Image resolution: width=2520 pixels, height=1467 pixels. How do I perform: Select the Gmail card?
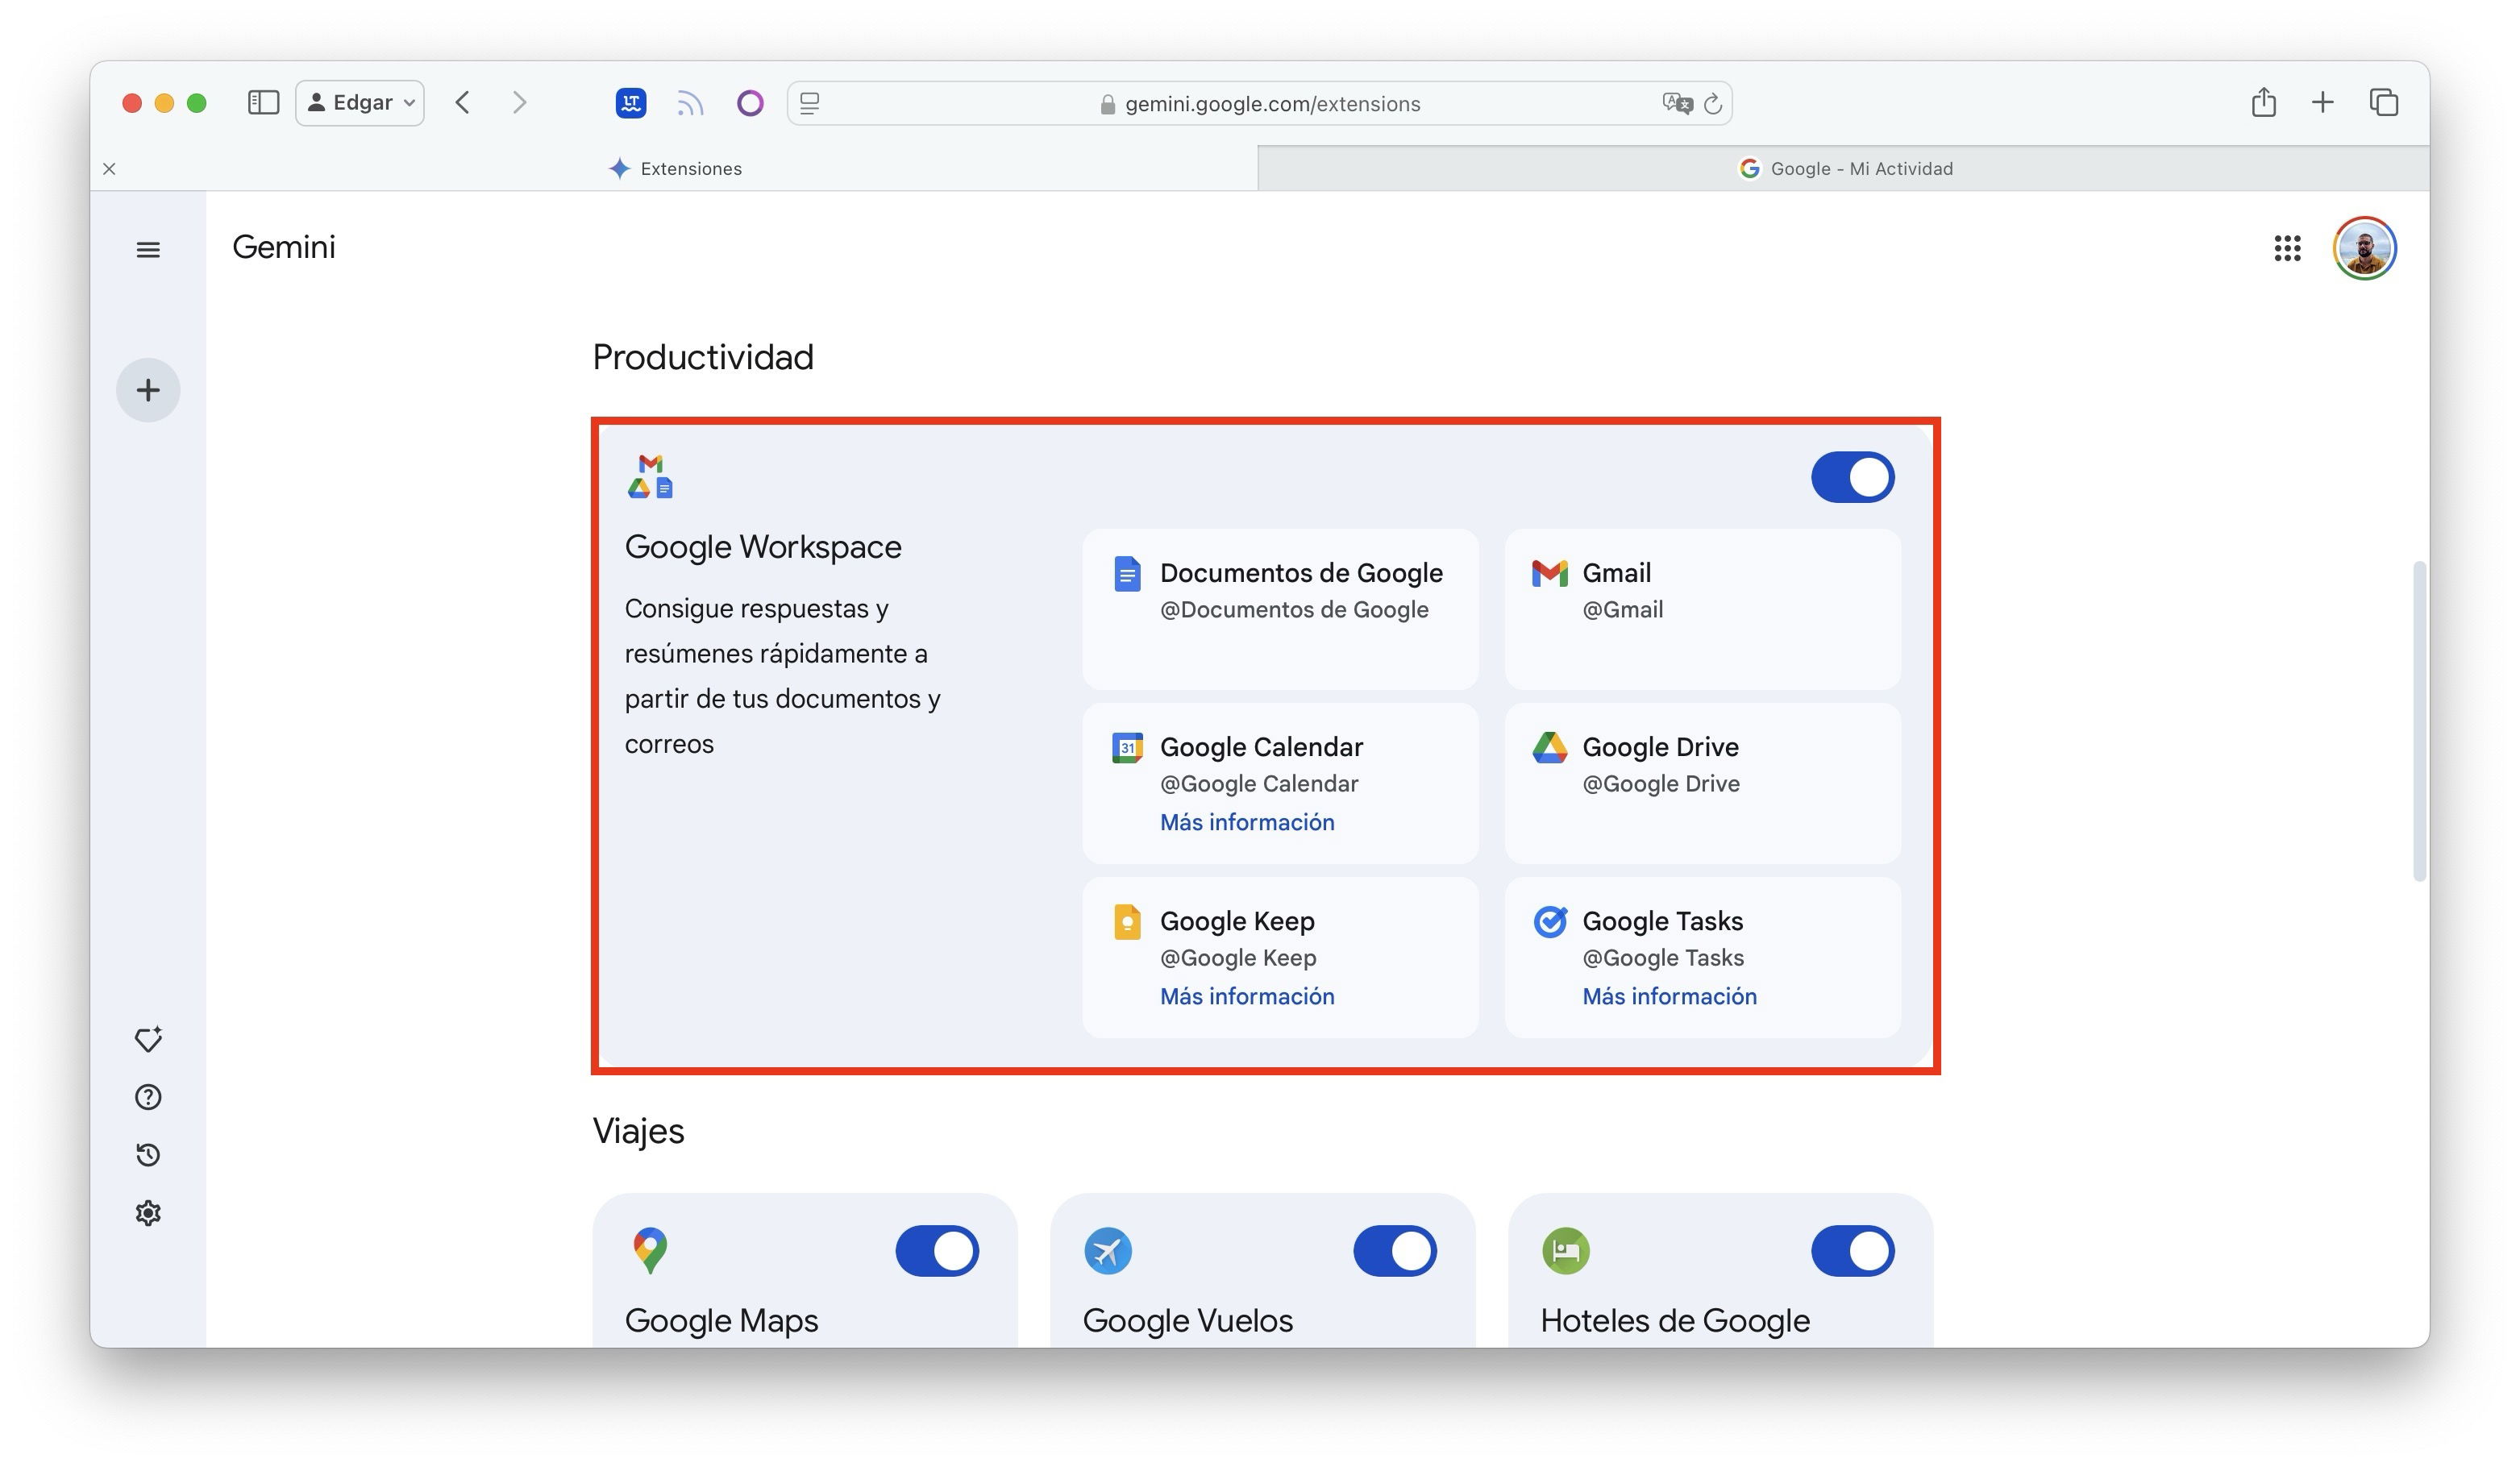coord(1702,609)
